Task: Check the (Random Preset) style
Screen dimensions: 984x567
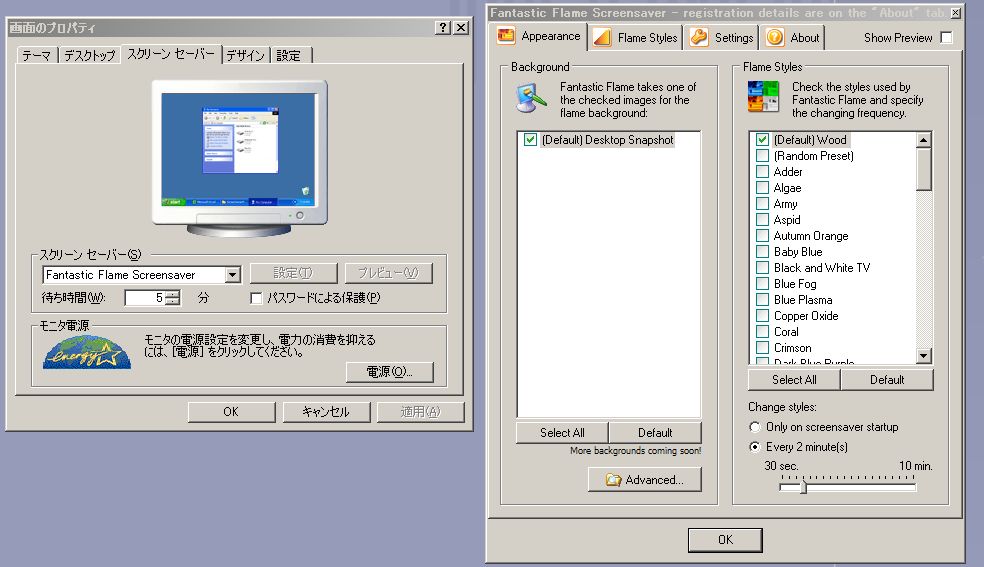Action: pyautogui.click(x=762, y=156)
